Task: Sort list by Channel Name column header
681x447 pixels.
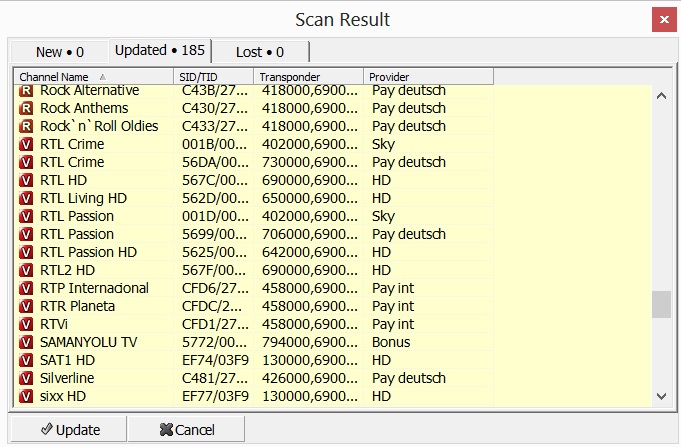Action: pos(93,76)
